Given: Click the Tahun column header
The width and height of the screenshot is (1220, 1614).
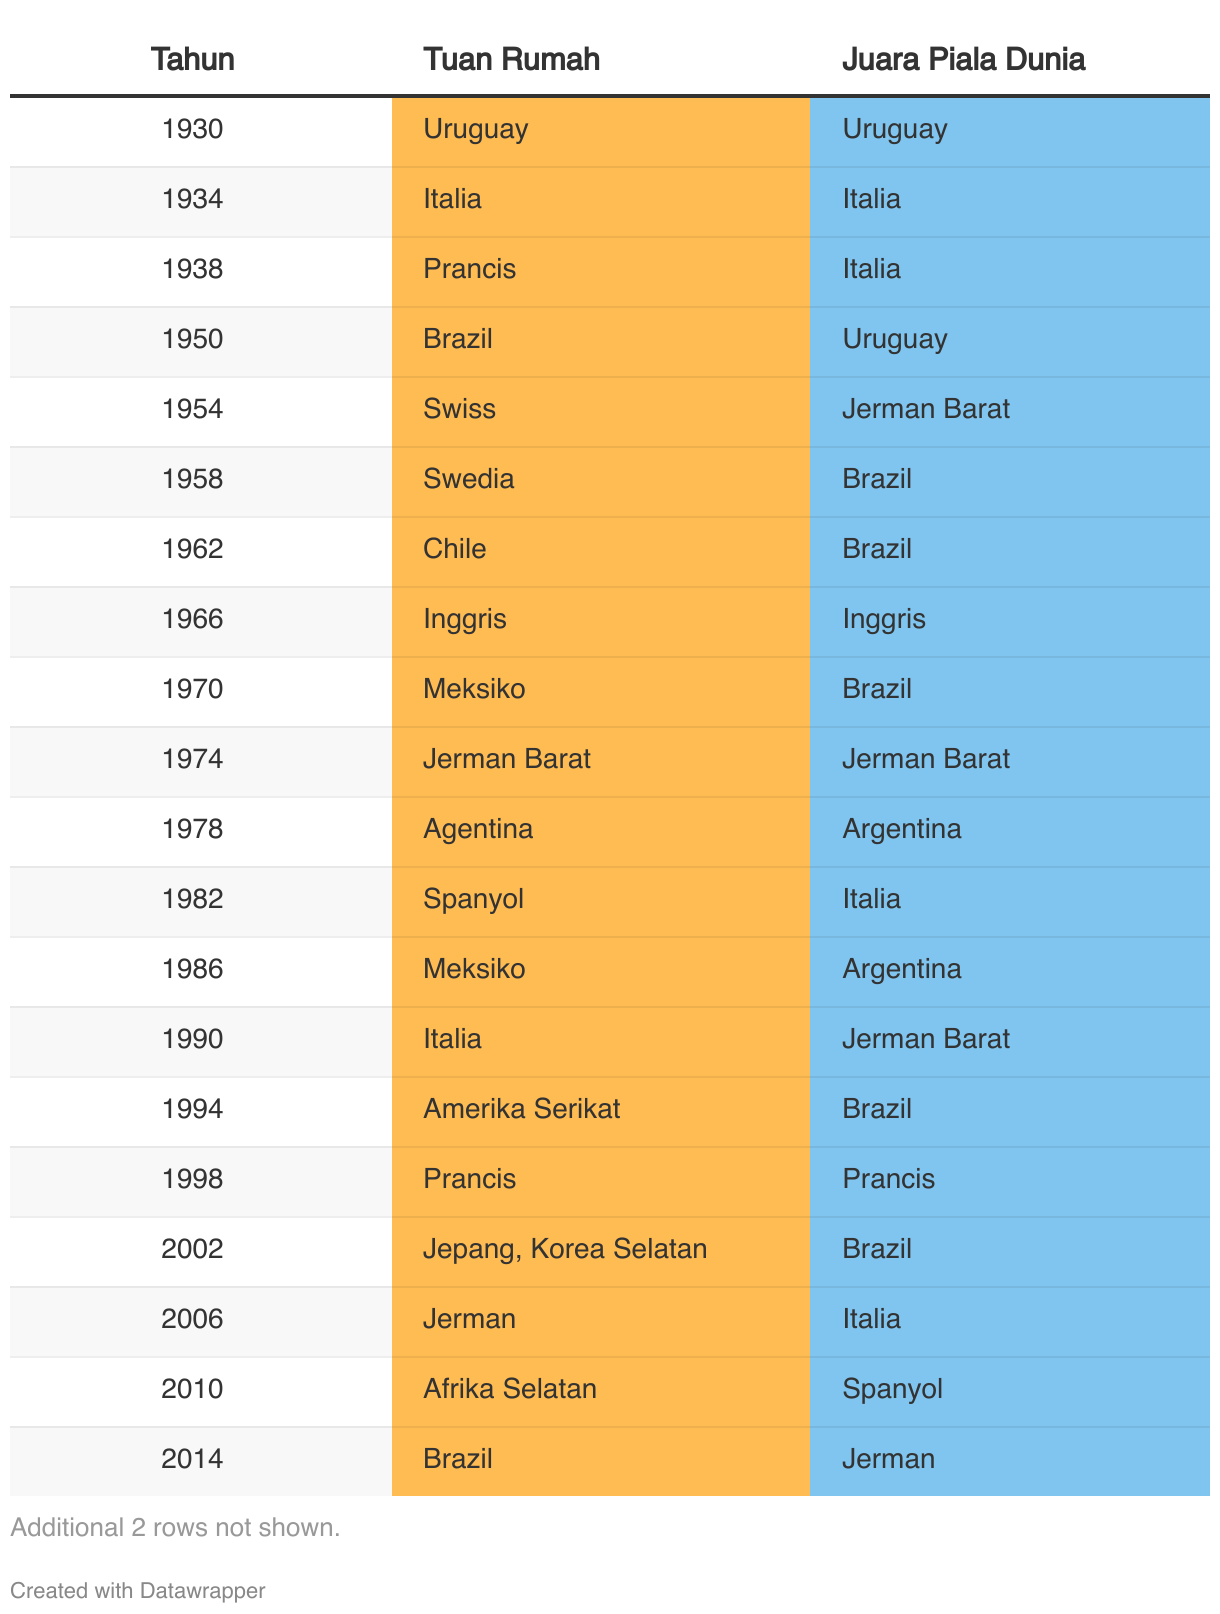Looking at the screenshot, I should (193, 59).
